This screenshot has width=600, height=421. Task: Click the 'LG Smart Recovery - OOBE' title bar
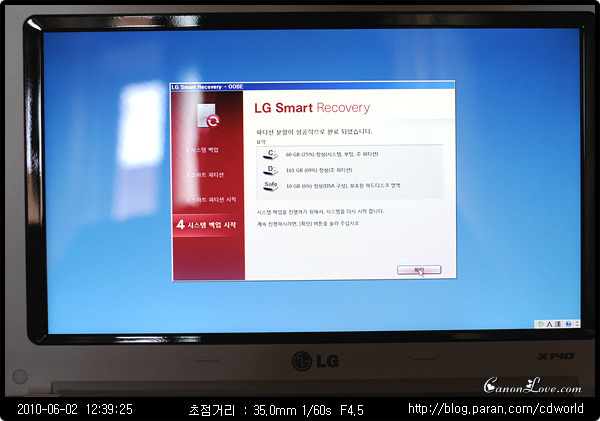click(313, 86)
